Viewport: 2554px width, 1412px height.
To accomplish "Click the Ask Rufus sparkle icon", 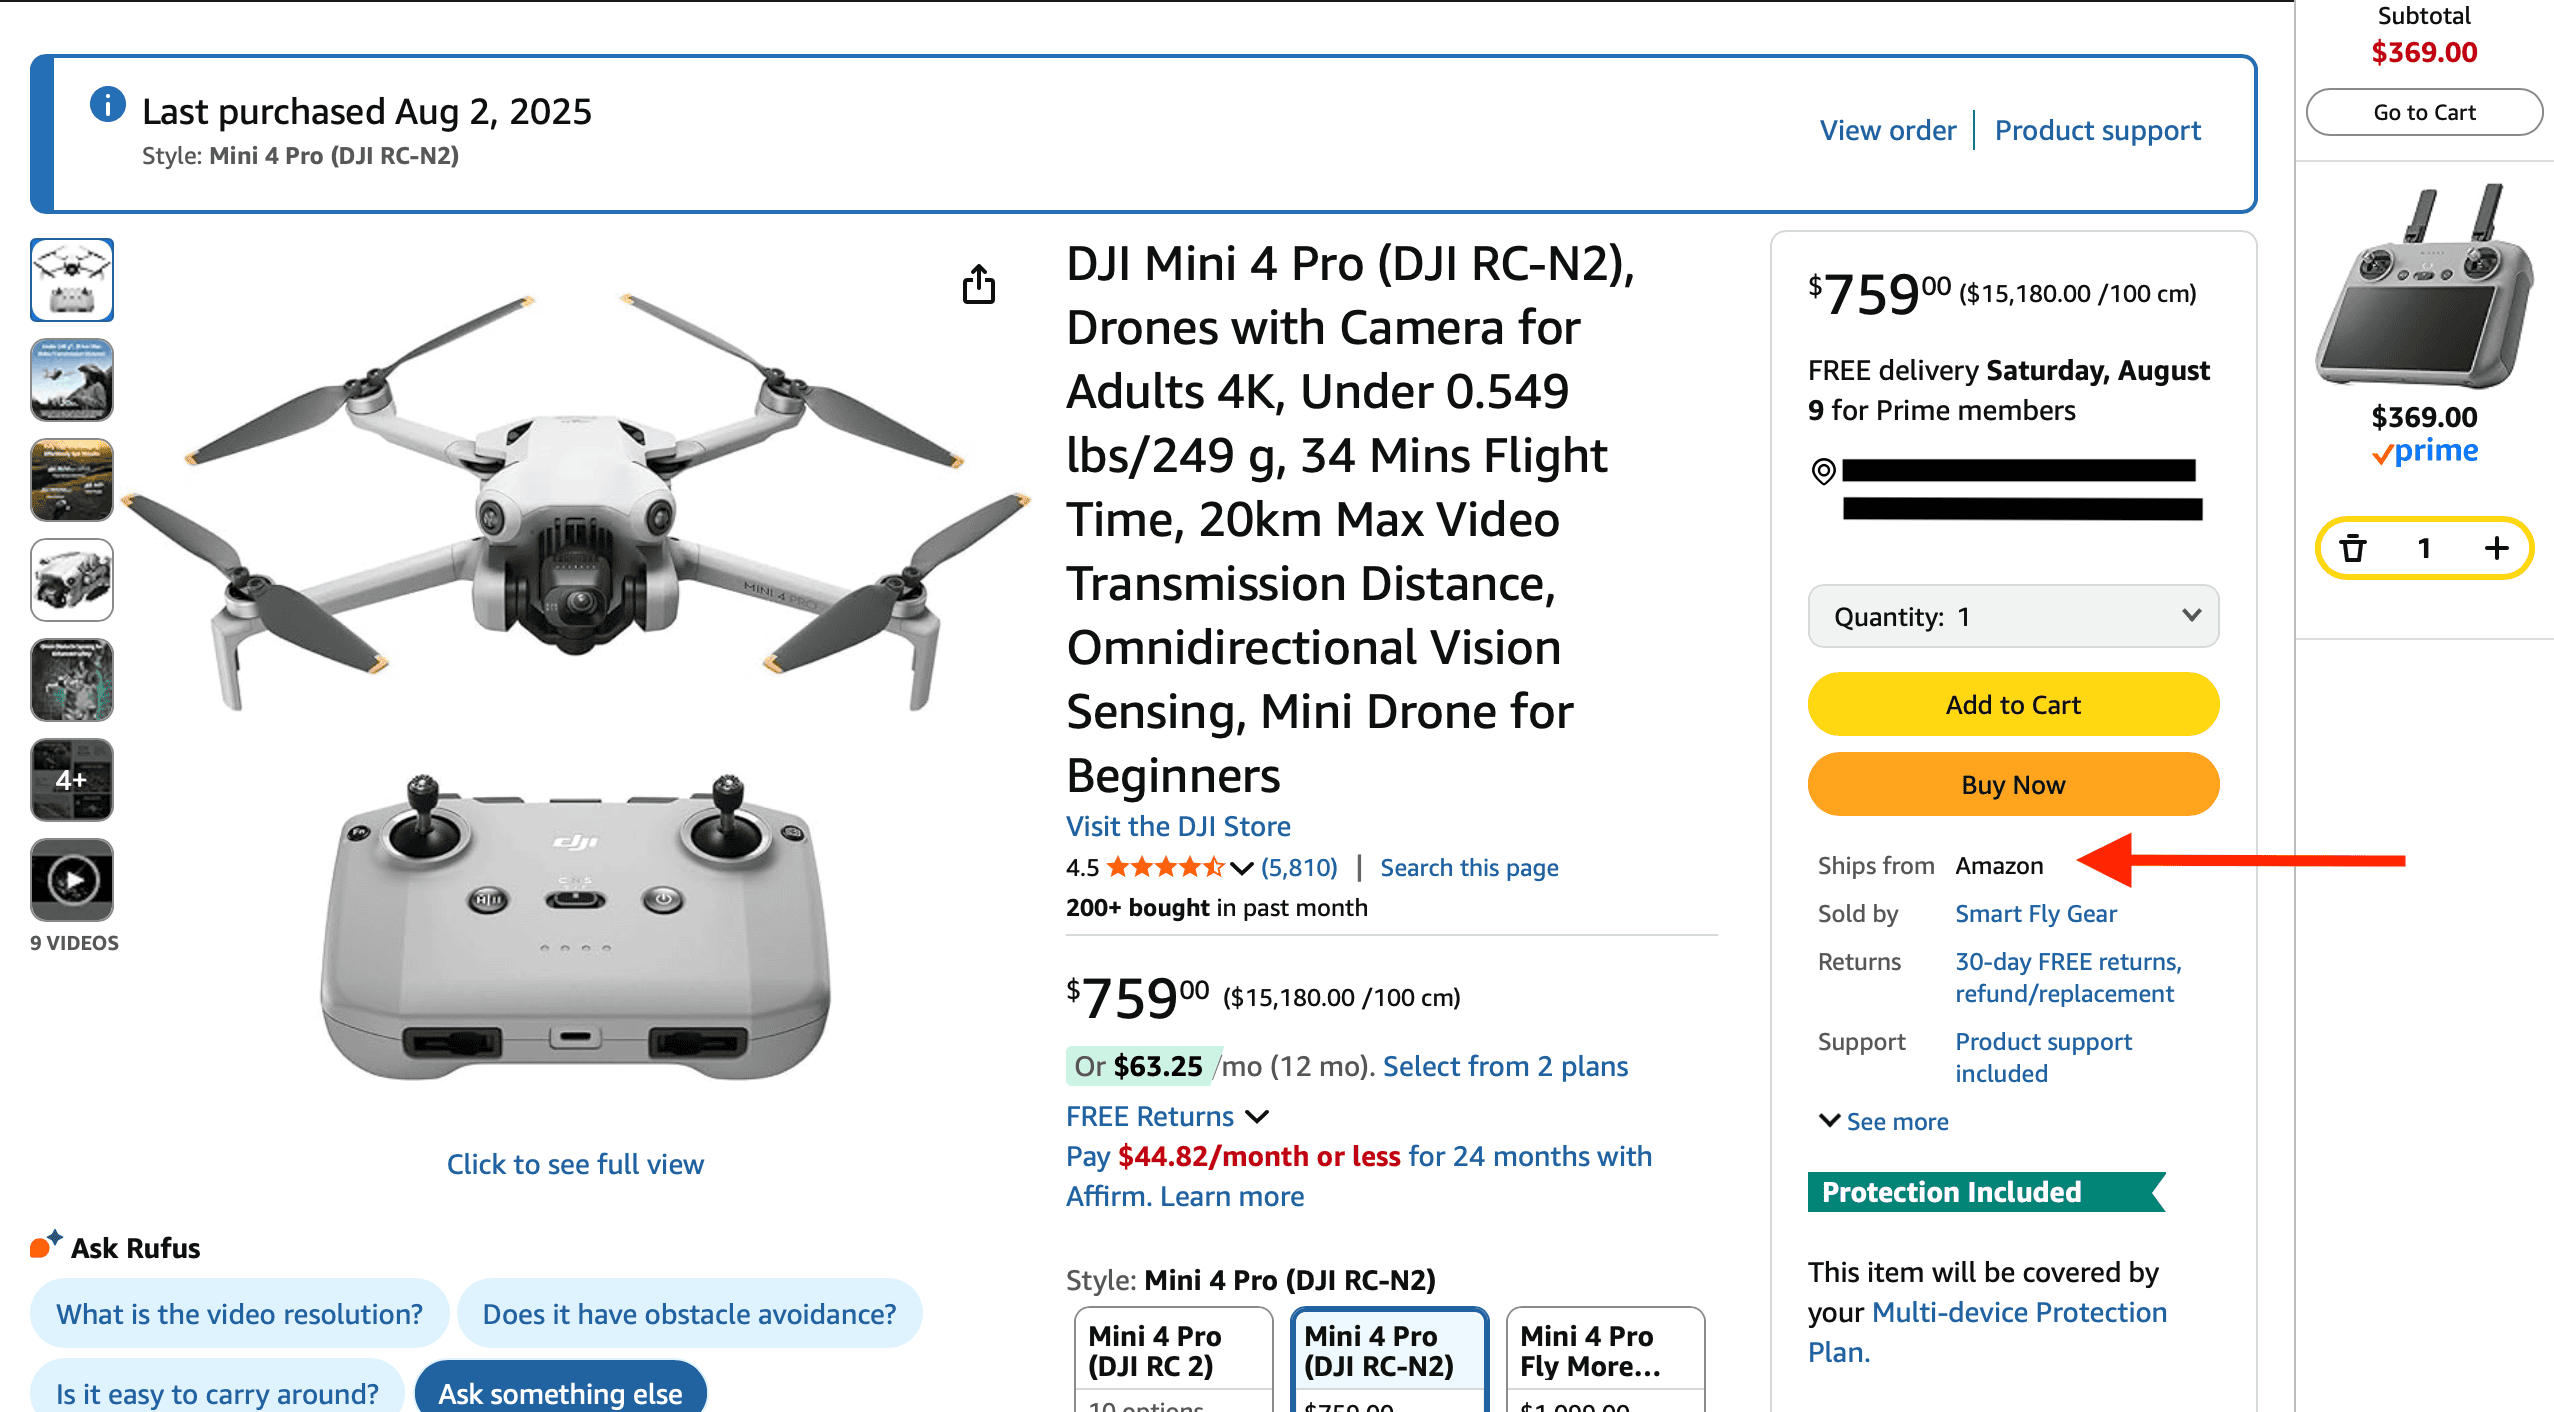I will [x=45, y=1244].
